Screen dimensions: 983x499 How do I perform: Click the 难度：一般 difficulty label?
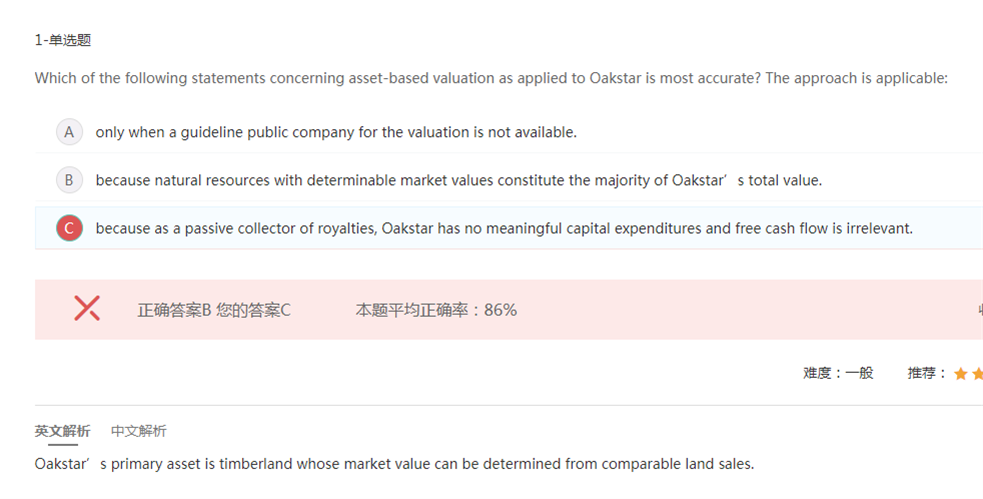coord(838,373)
